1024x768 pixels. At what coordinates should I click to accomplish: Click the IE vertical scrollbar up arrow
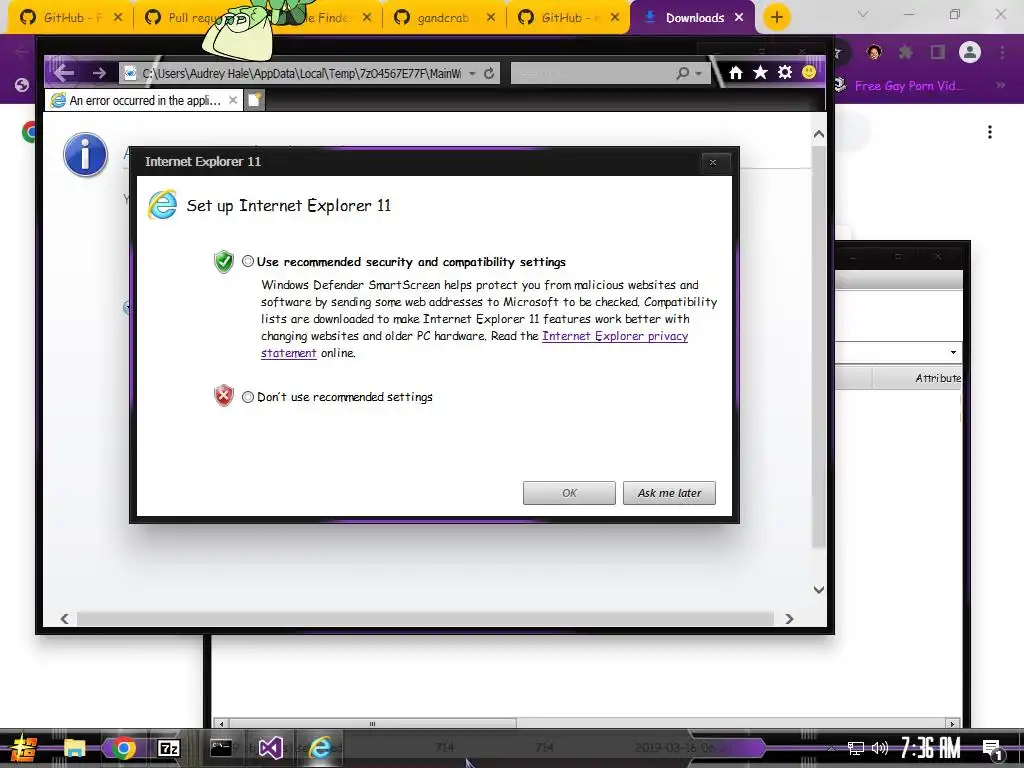tap(818, 134)
